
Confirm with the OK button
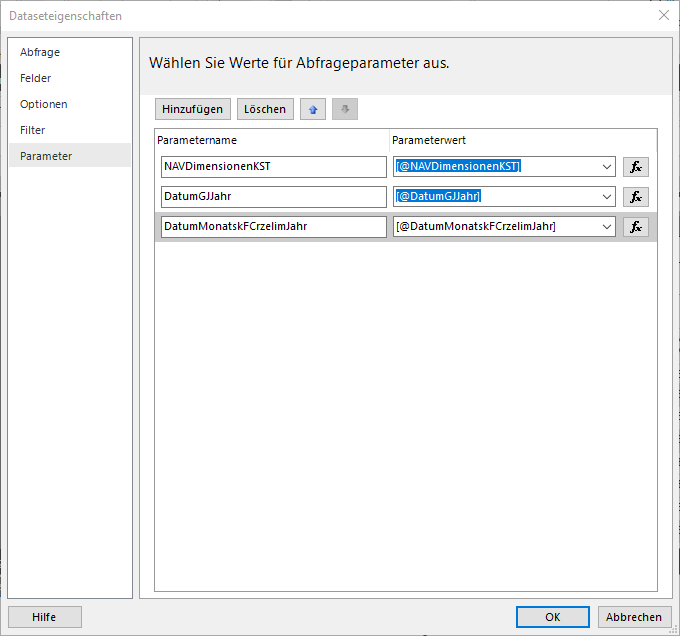point(552,617)
